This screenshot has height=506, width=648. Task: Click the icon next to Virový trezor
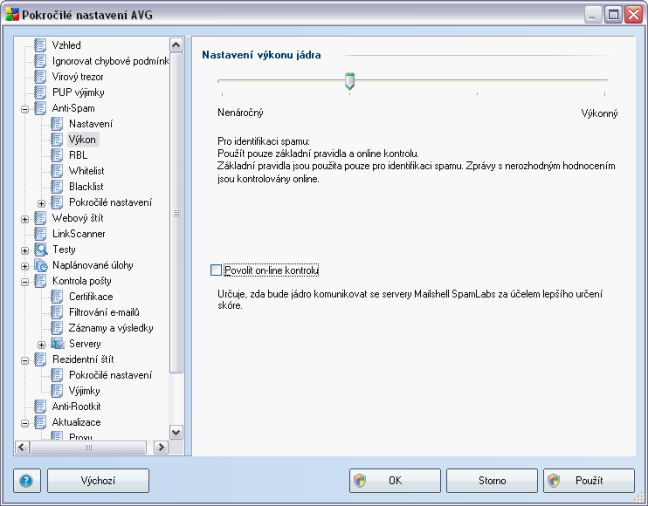click(40, 76)
